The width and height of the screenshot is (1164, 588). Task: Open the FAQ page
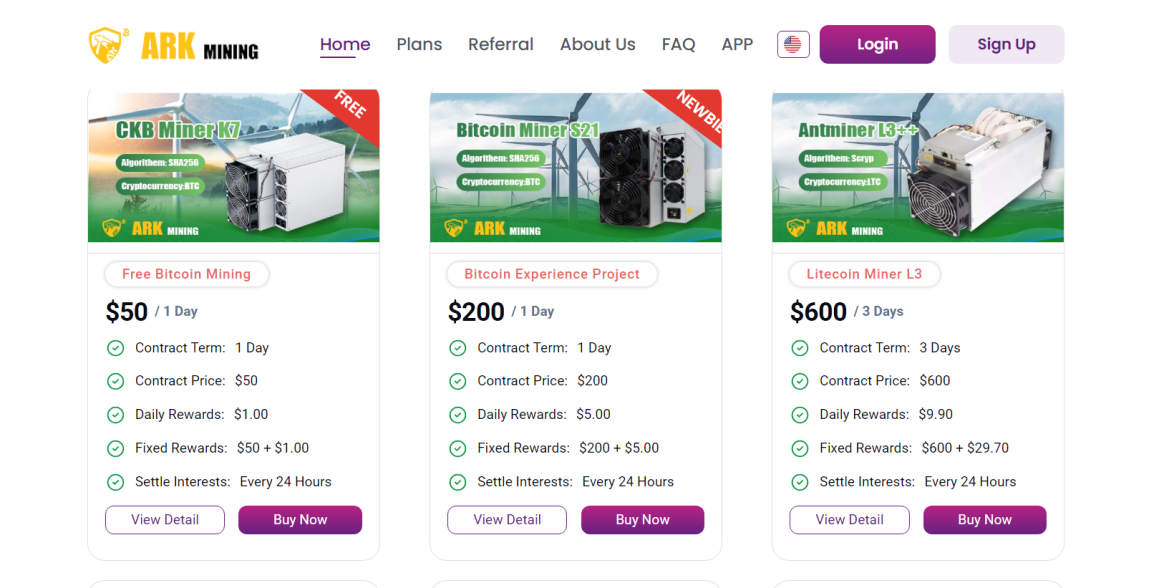coord(678,44)
